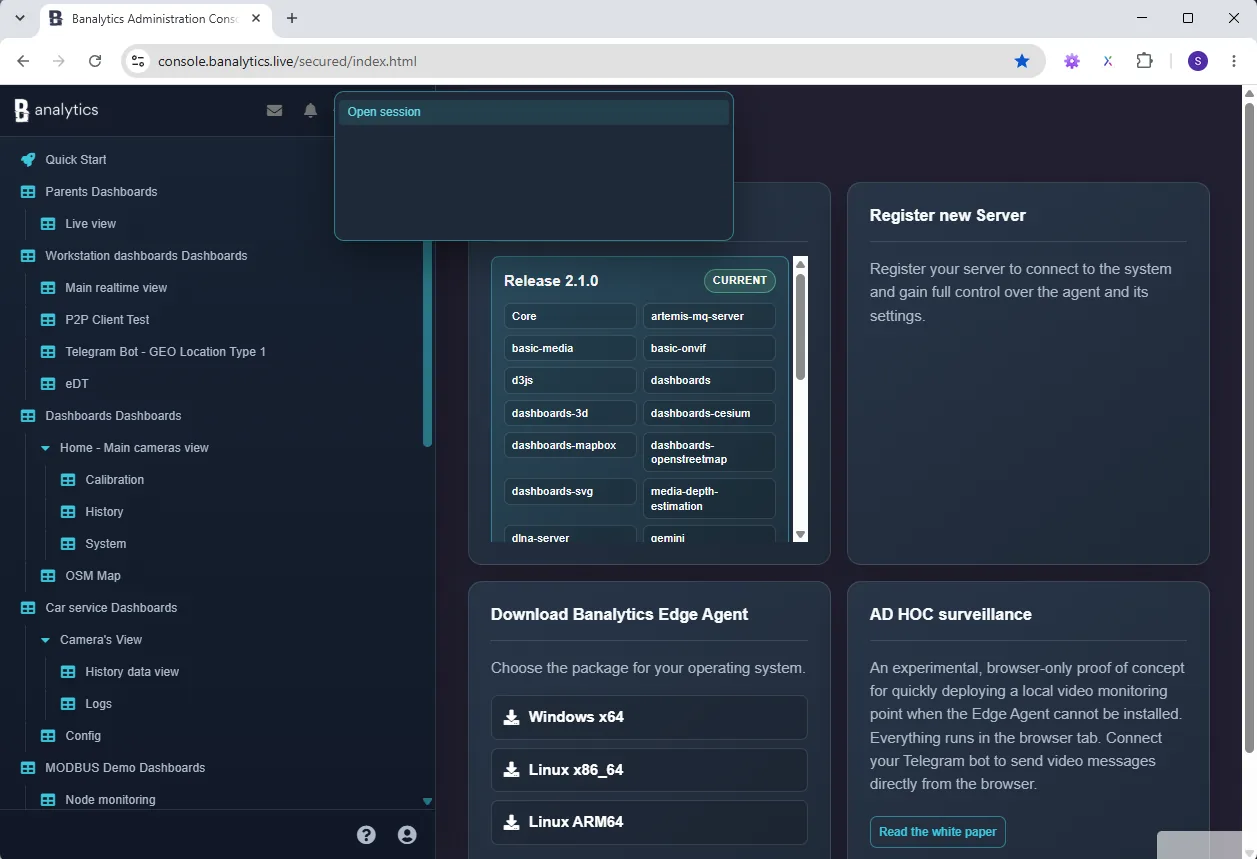Open the notifications bell icon
1257x859 pixels.
[x=310, y=111]
